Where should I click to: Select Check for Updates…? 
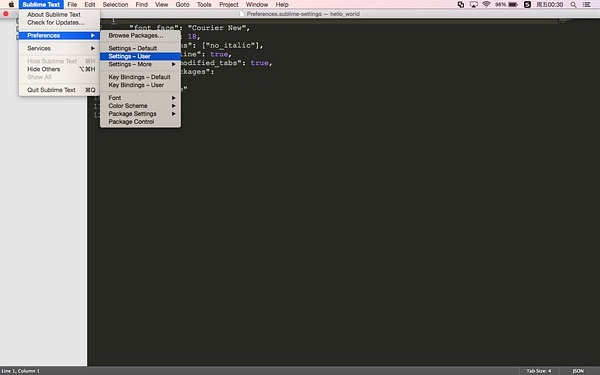[x=59, y=23]
